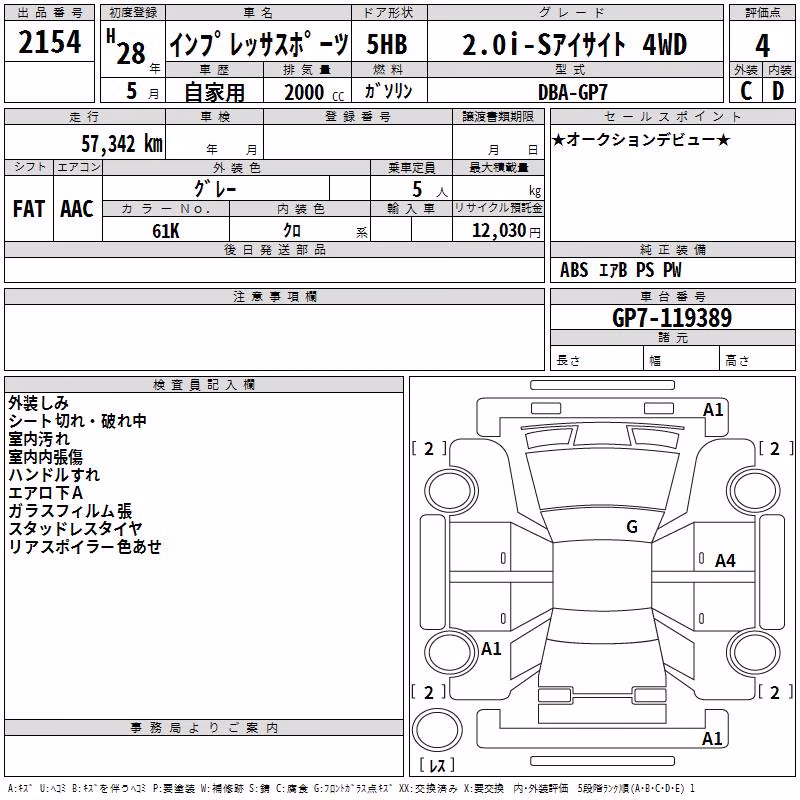Click the 高さ dimension field
The image size is (800, 800).
click(x=757, y=360)
